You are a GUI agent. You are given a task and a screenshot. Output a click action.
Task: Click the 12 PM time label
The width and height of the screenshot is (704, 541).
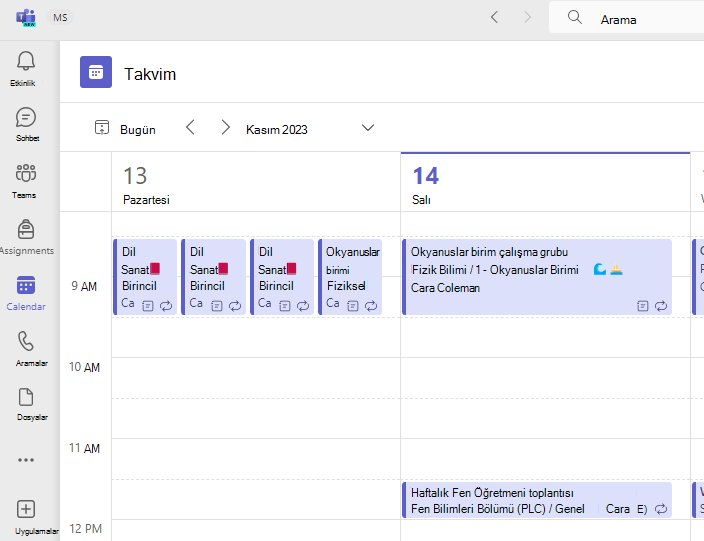(85, 529)
